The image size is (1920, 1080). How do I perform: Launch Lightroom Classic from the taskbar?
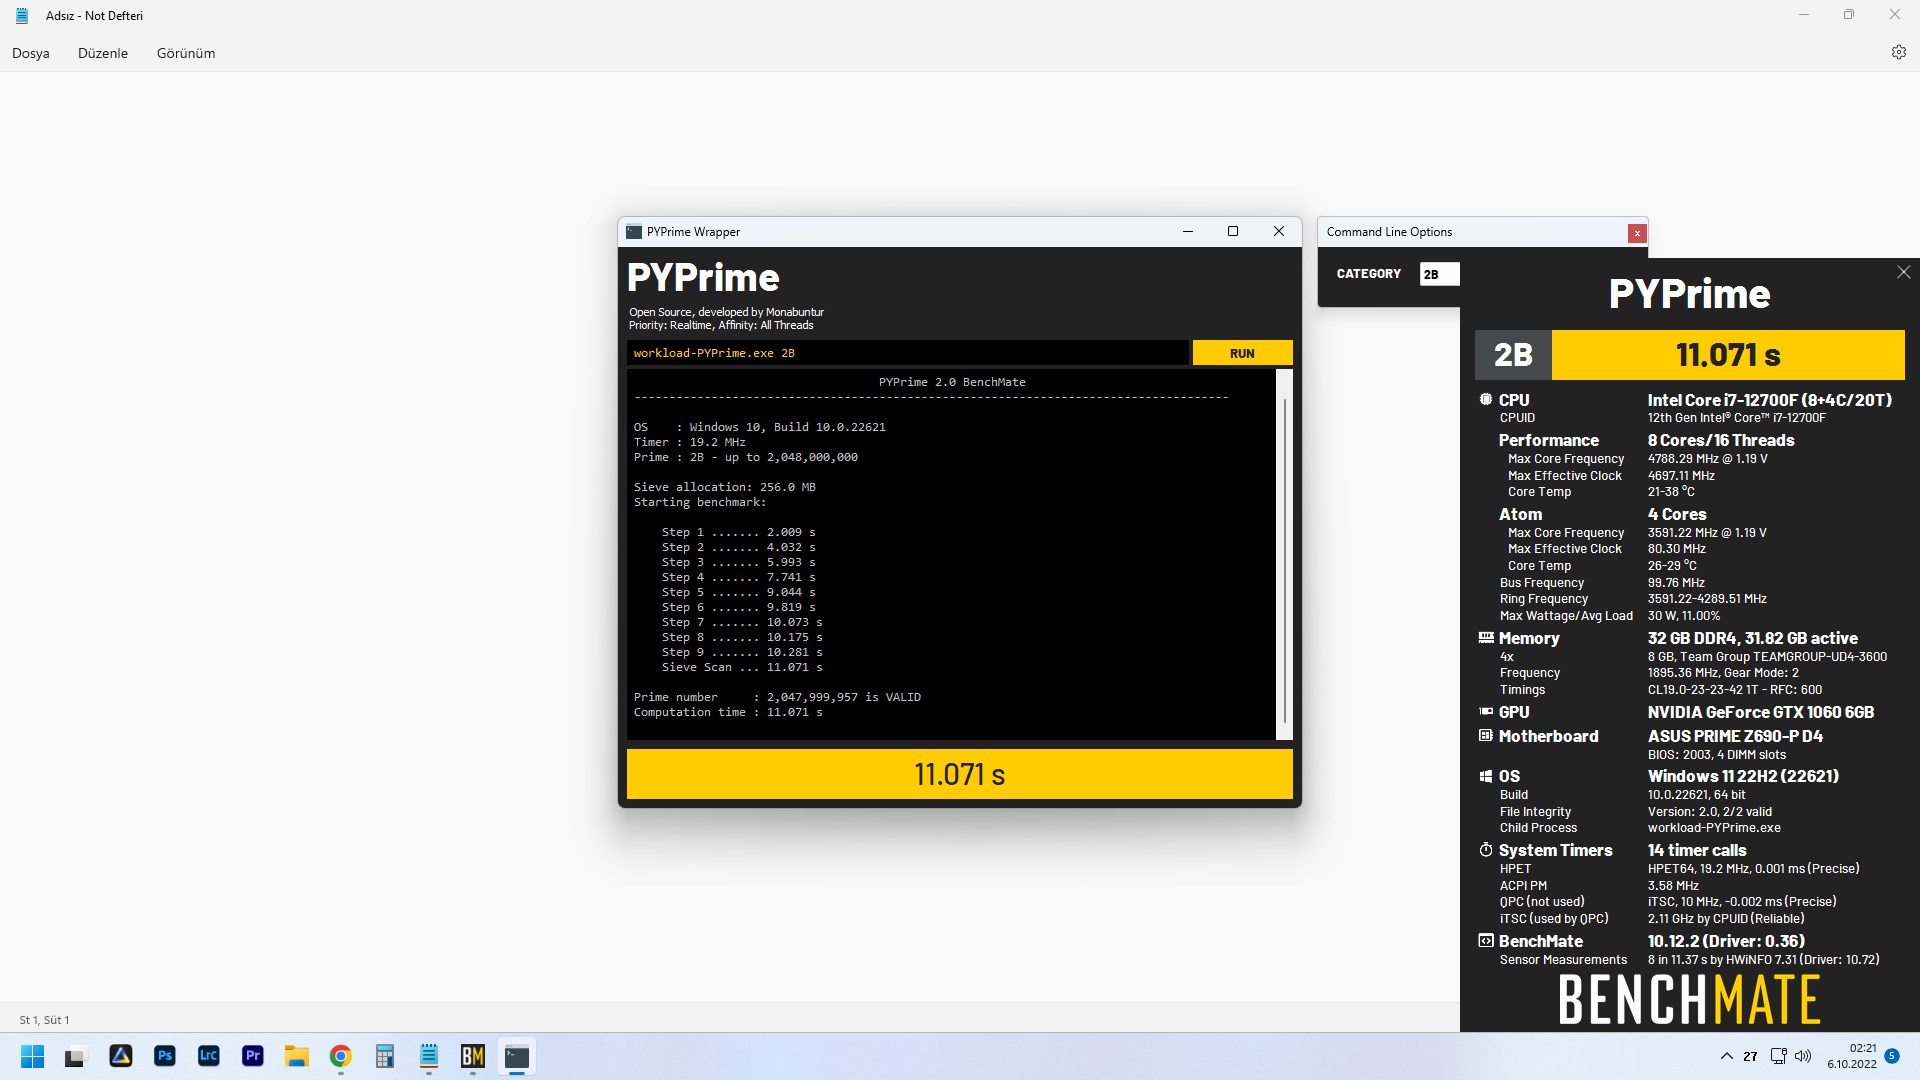pos(209,1056)
